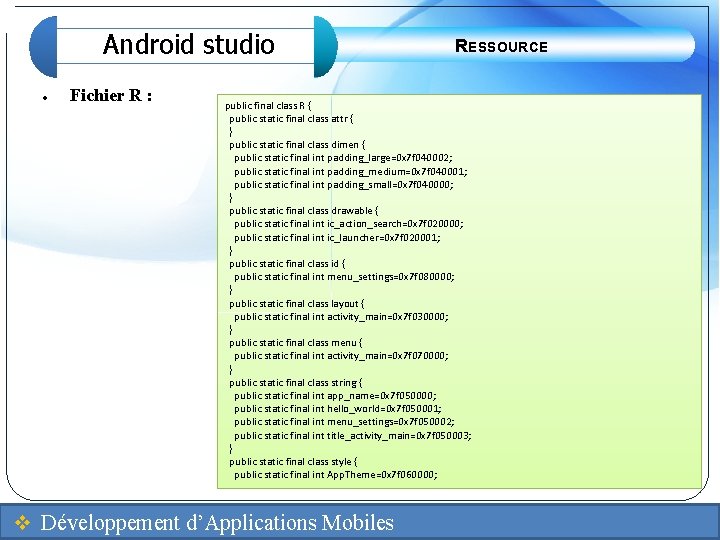Click the line with menu_settings=0x7f080000
The image size is (720, 540).
tap(344, 277)
